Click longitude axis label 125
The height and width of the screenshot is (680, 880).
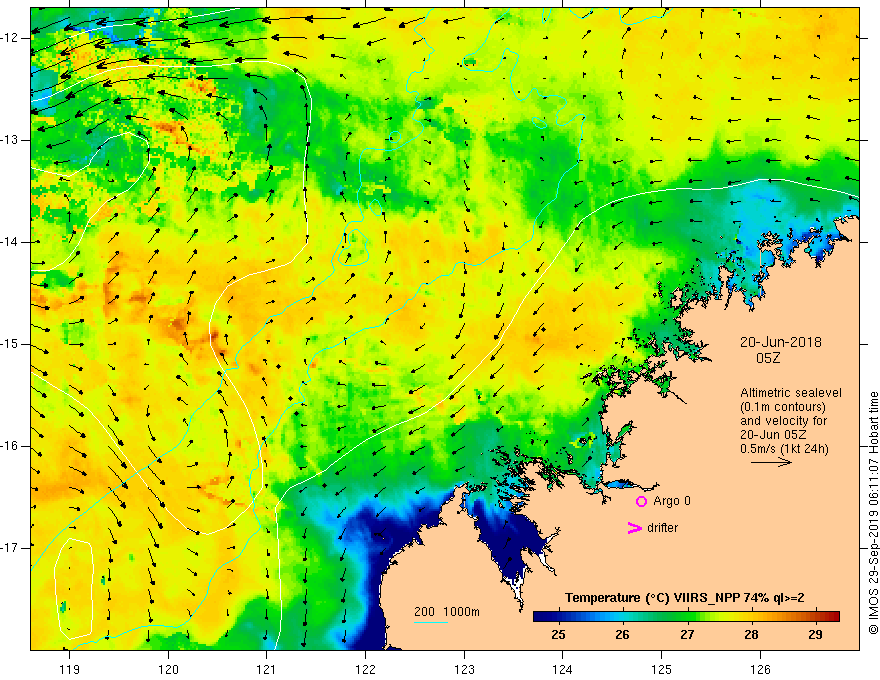click(x=662, y=669)
